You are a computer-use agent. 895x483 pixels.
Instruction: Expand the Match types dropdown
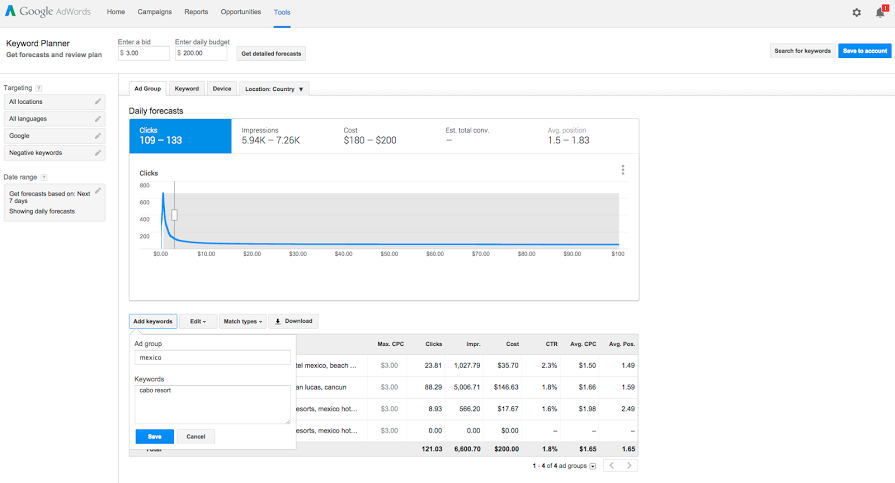[242, 321]
